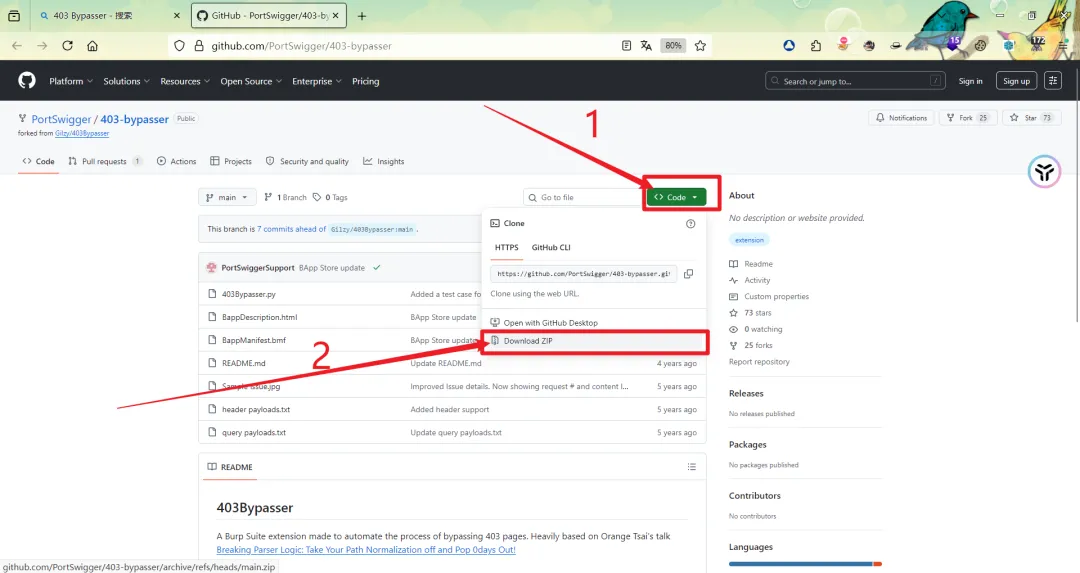Open list all tabs button
Screen dimensions: 1080x573
tap(14, 15)
